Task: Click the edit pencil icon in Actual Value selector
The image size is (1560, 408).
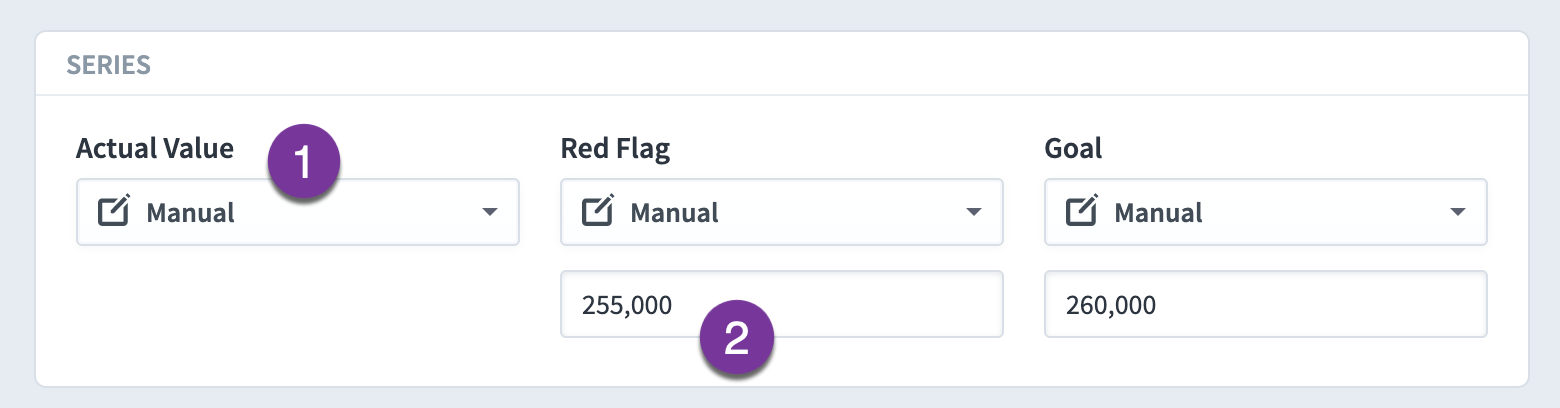Action: tap(114, 212)
